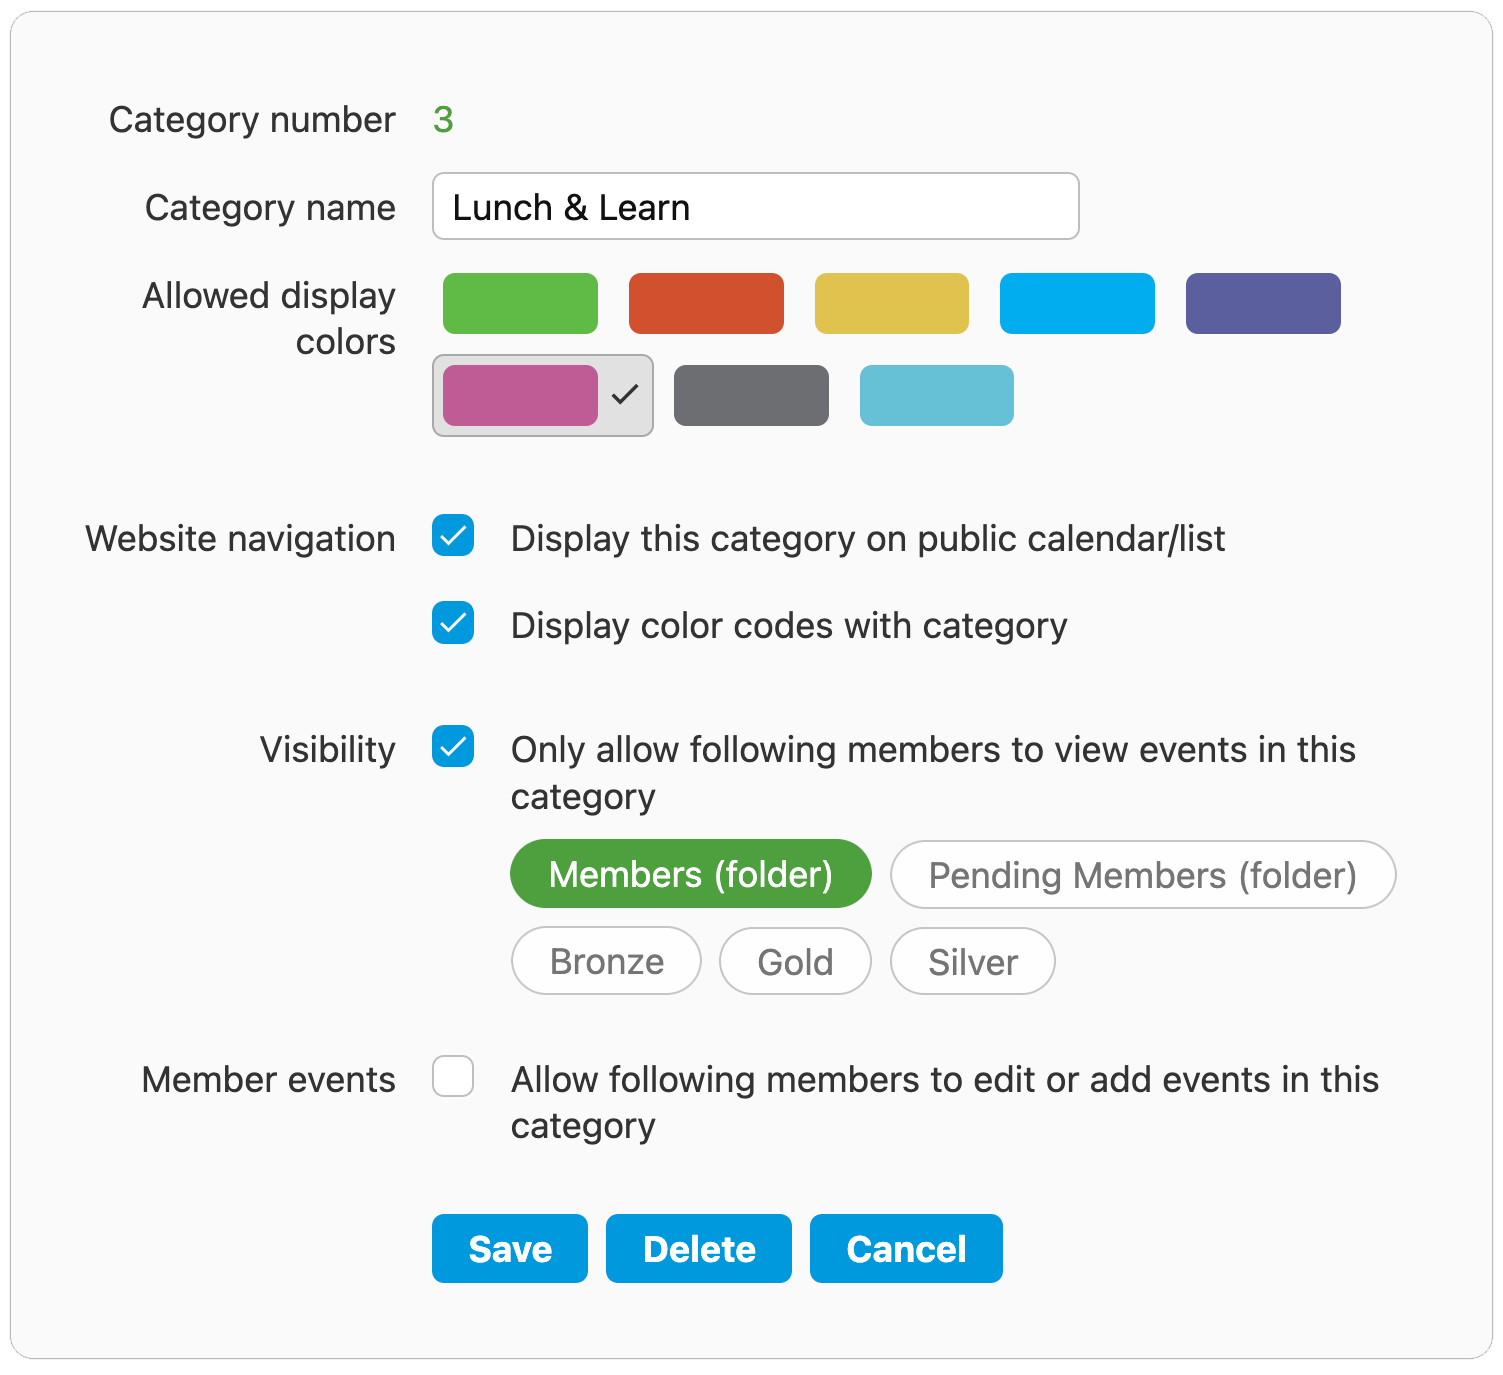This screenshot has height=1375, width=1503.
Task: Choose the indigo purple color swatch
Action: [x=1263, y=303]
